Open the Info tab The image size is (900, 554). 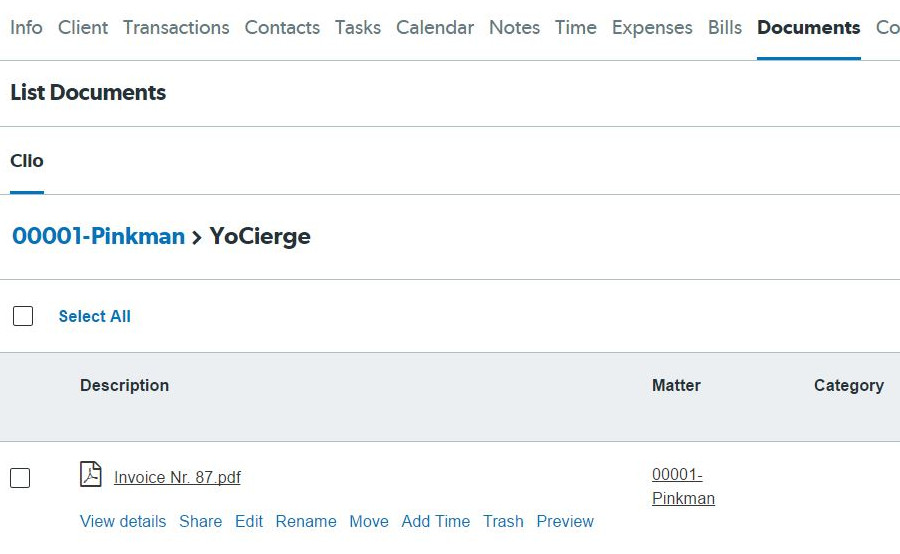click(26, 28)
